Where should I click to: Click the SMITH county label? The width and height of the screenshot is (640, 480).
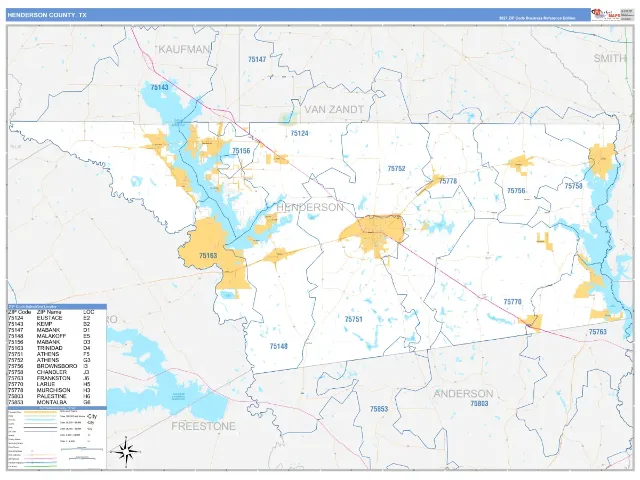point(609,58)
